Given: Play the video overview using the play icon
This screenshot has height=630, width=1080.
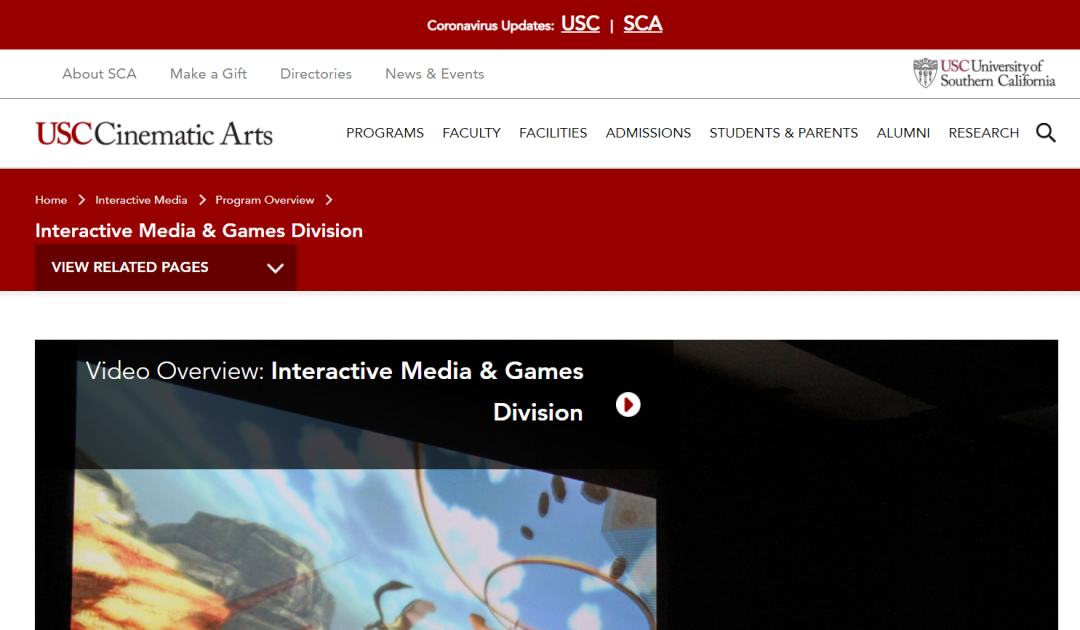Looking at the screenshot, I should coord(627,405).
